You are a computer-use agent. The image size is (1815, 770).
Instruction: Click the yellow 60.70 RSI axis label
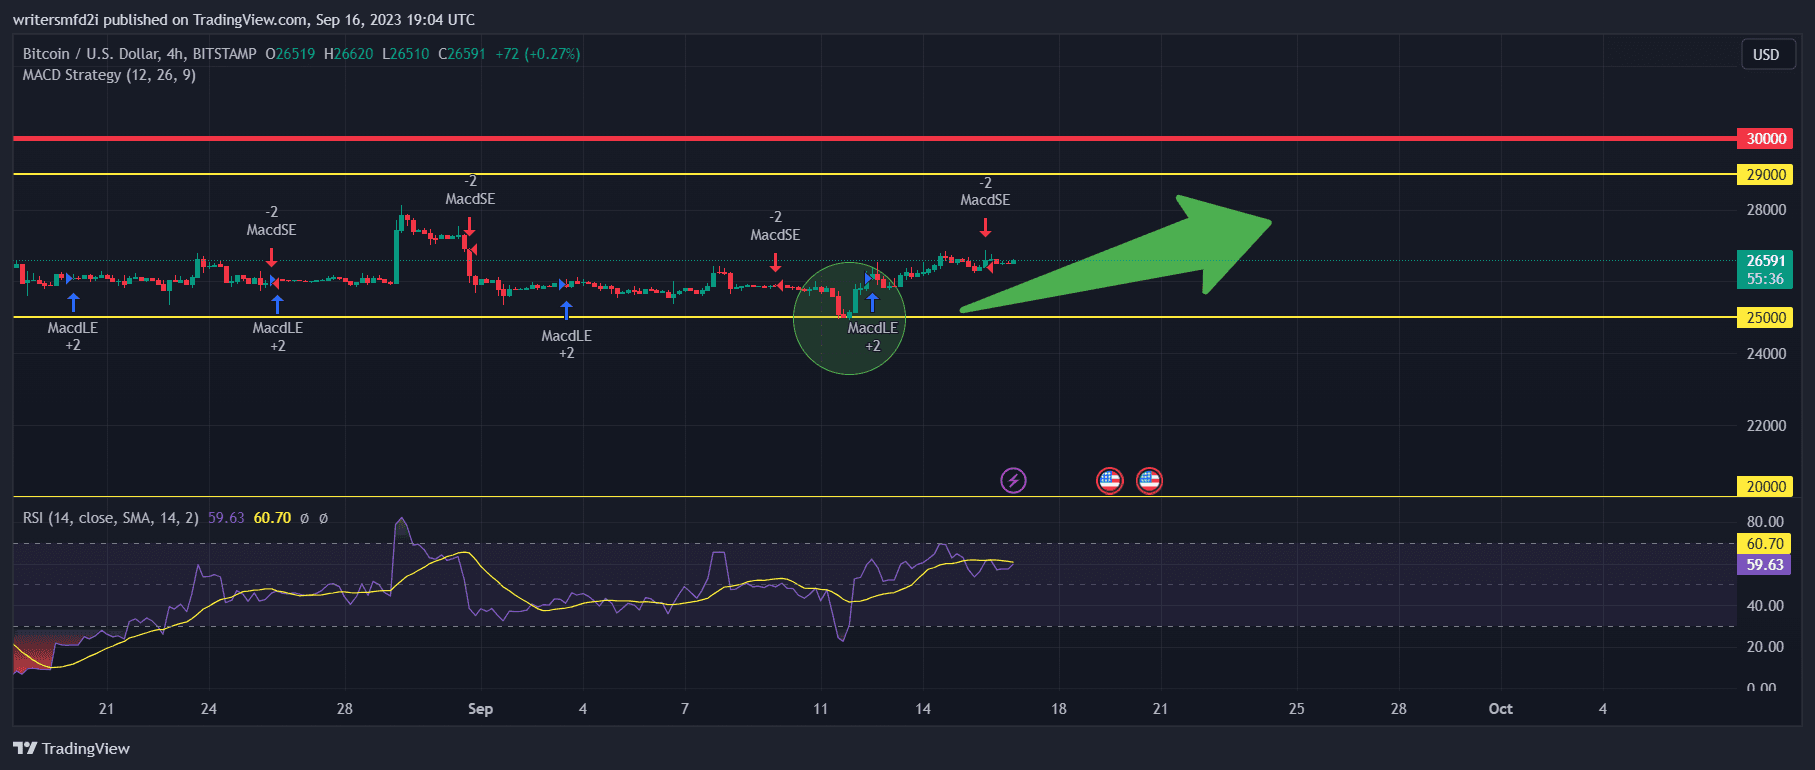1765,544
